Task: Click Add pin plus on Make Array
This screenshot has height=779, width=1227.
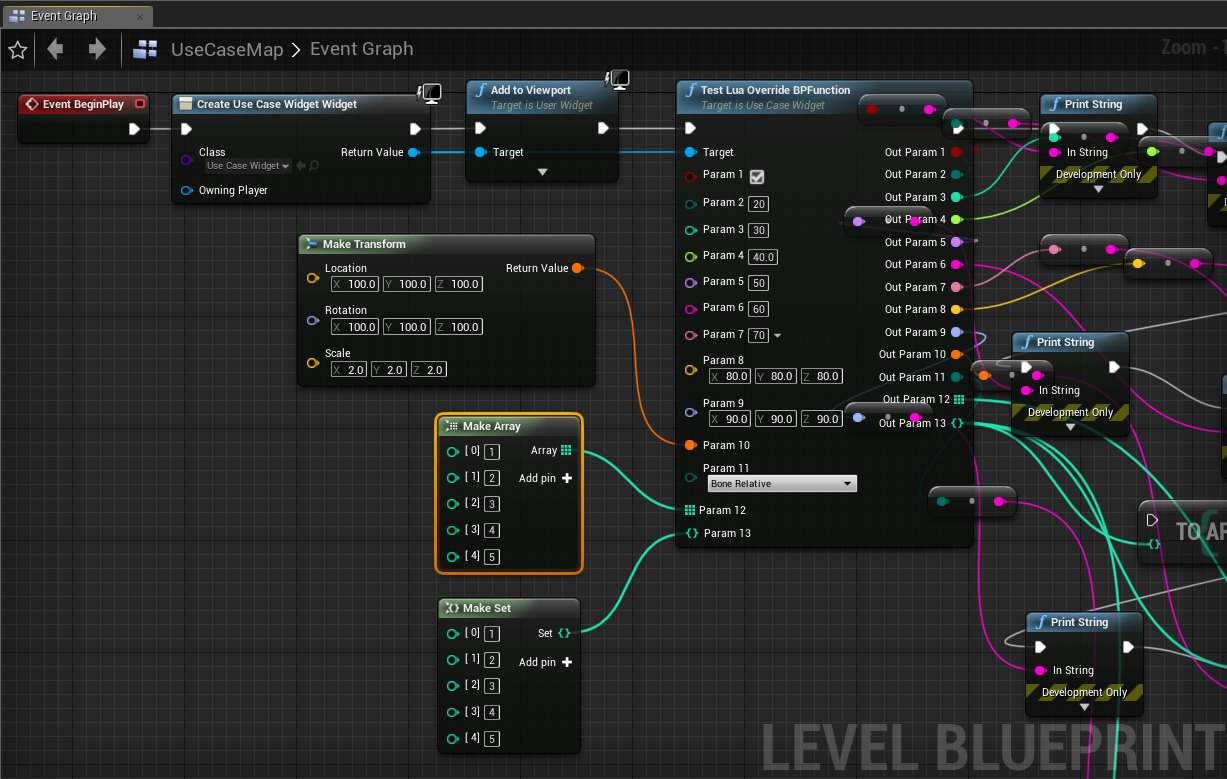Action: (x=567, y=478)
